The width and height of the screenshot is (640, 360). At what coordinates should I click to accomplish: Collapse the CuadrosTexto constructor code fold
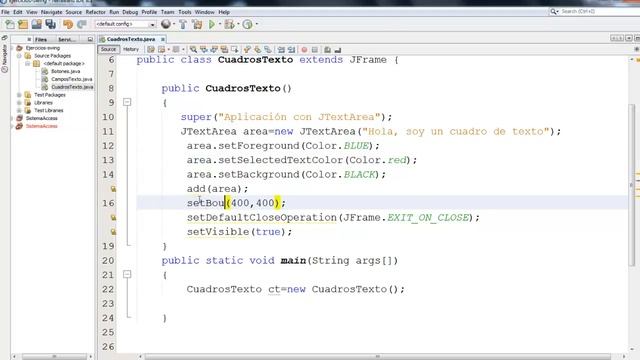[127, 102]
